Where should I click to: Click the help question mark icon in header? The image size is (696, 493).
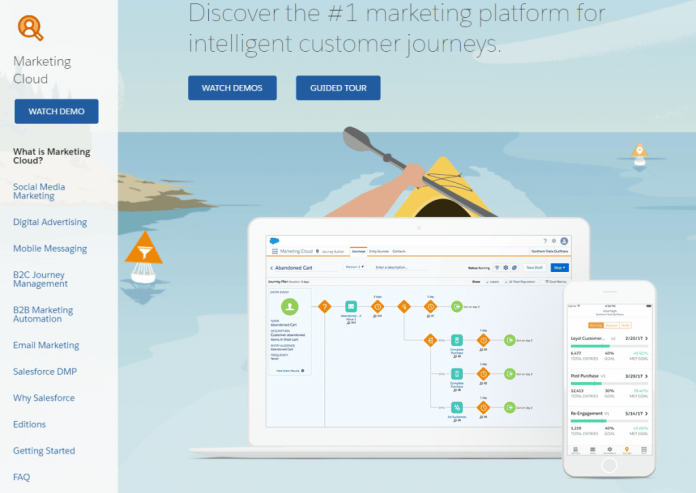[x=545, y=241]
